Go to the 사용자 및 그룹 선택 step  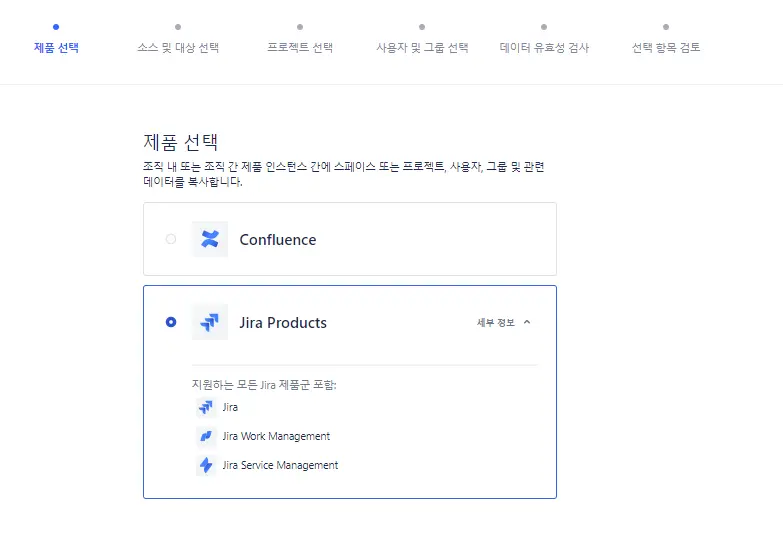422,47
